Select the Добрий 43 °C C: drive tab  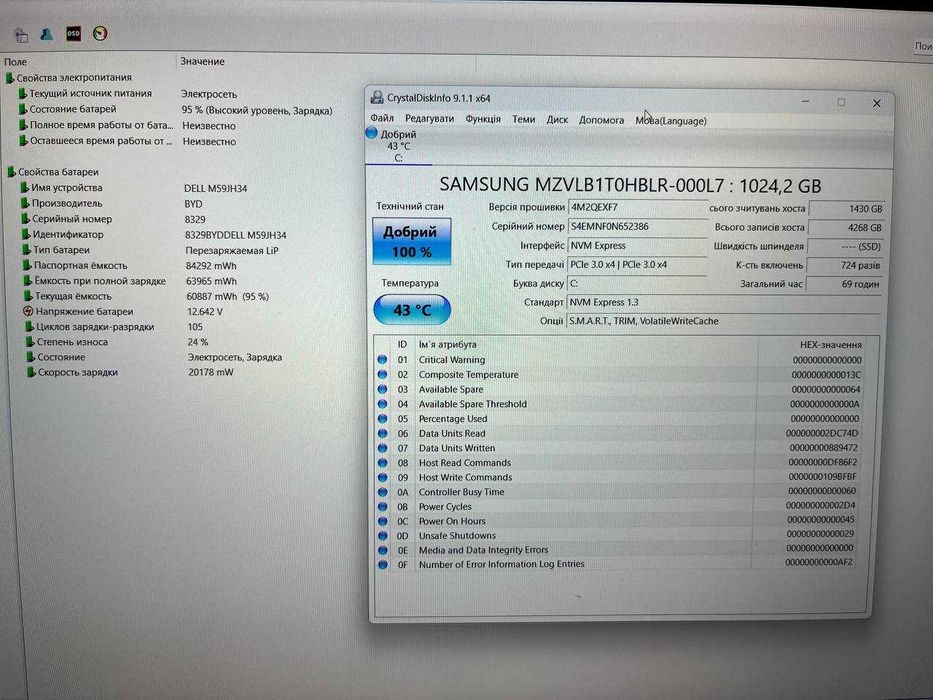click(x=399, y=146)
